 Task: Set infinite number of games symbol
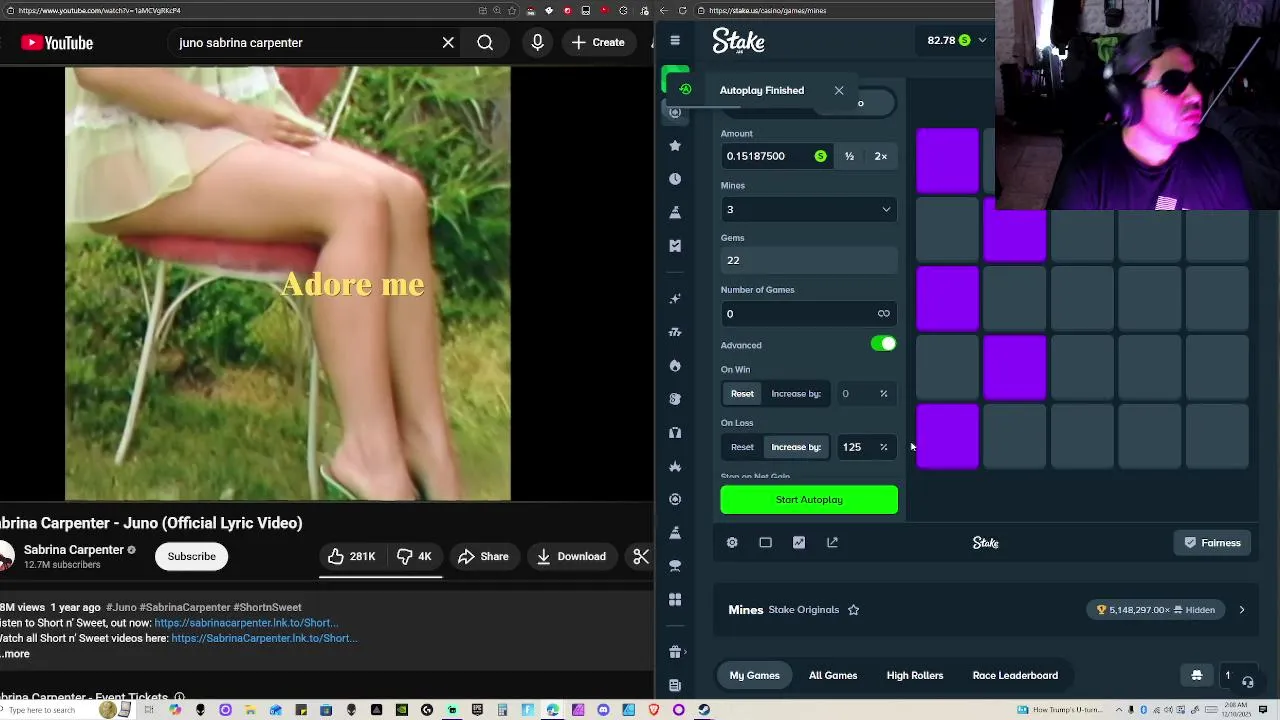(x=884, y=314)
